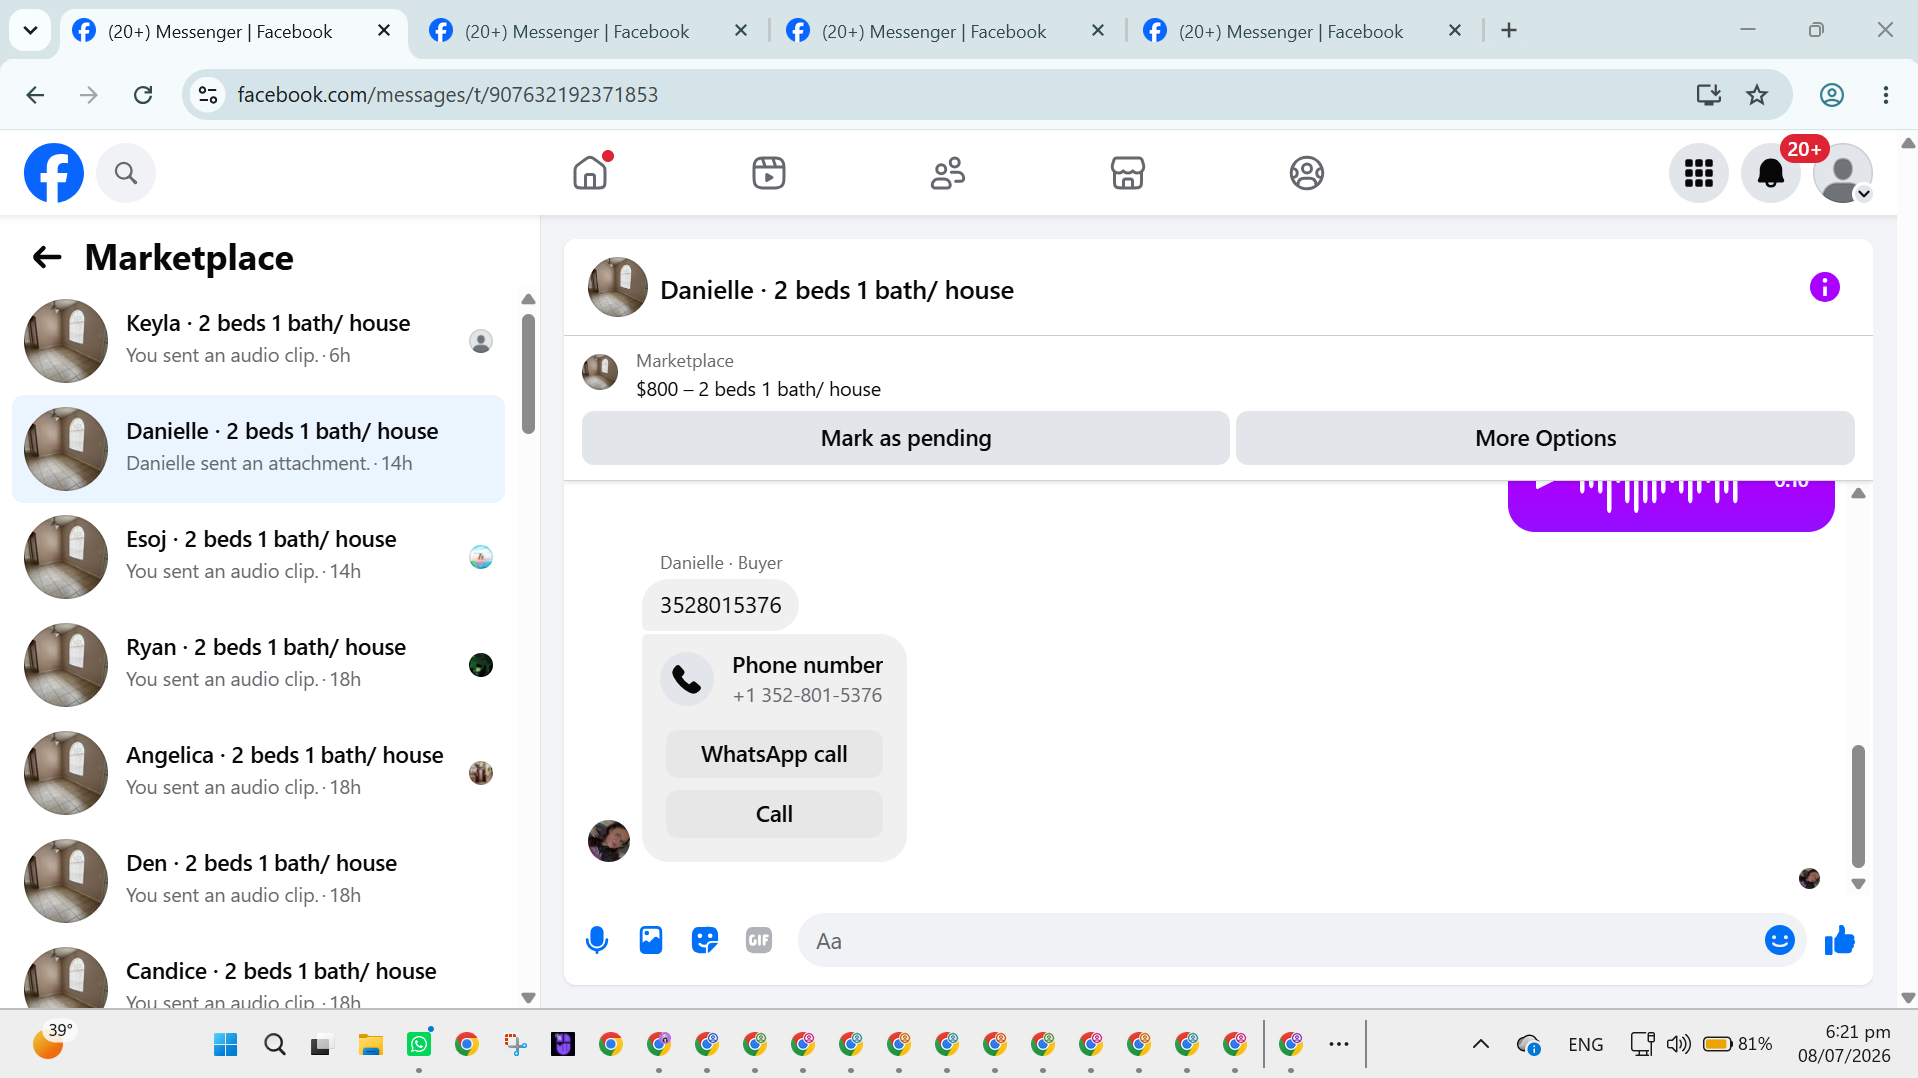Open the $800 – 2 beds 1 bath/ house listing
The height and width of the screenshot is (1078, 1918).
pos(758,389)
